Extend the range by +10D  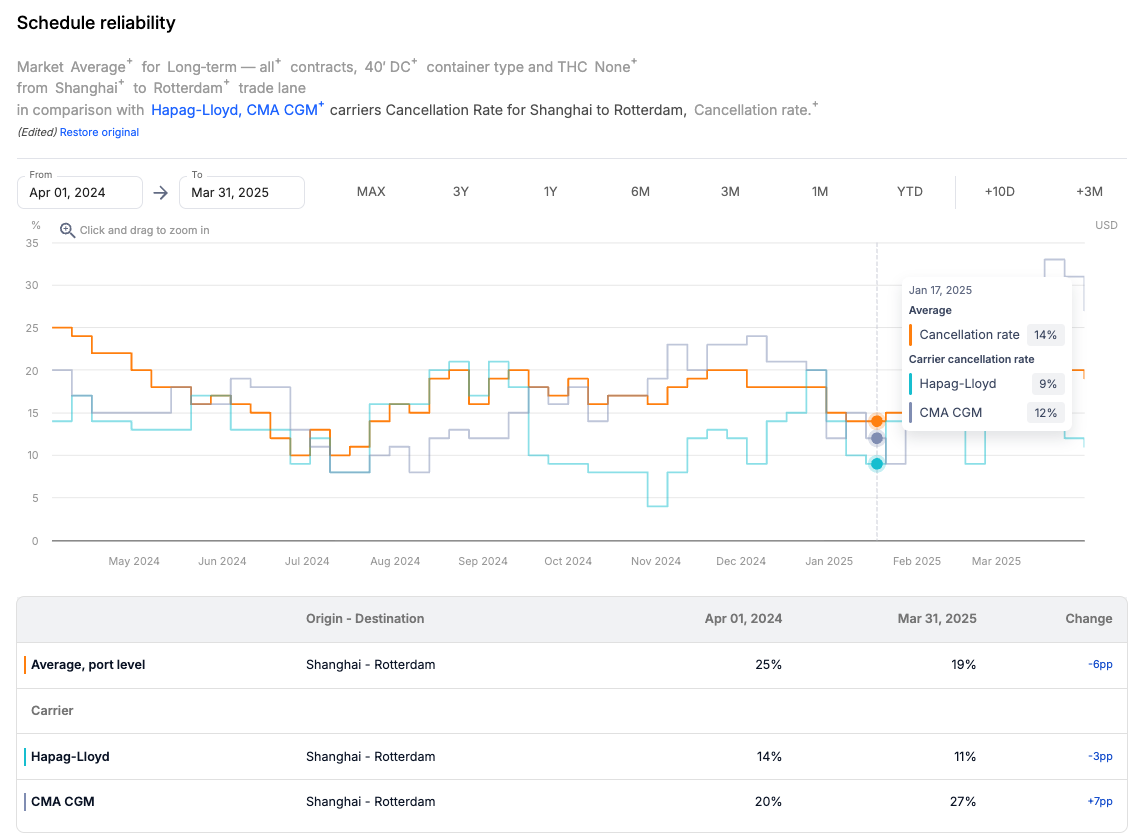tap(999, 192)
